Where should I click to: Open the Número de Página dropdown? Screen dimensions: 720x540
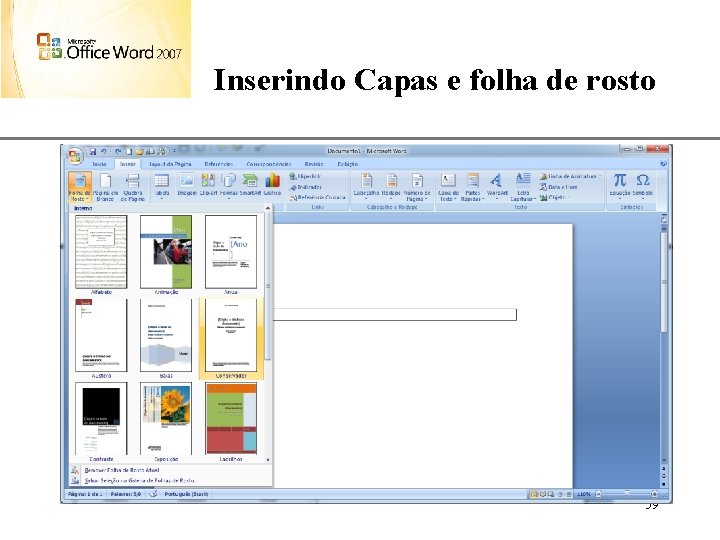click(417, 186)
